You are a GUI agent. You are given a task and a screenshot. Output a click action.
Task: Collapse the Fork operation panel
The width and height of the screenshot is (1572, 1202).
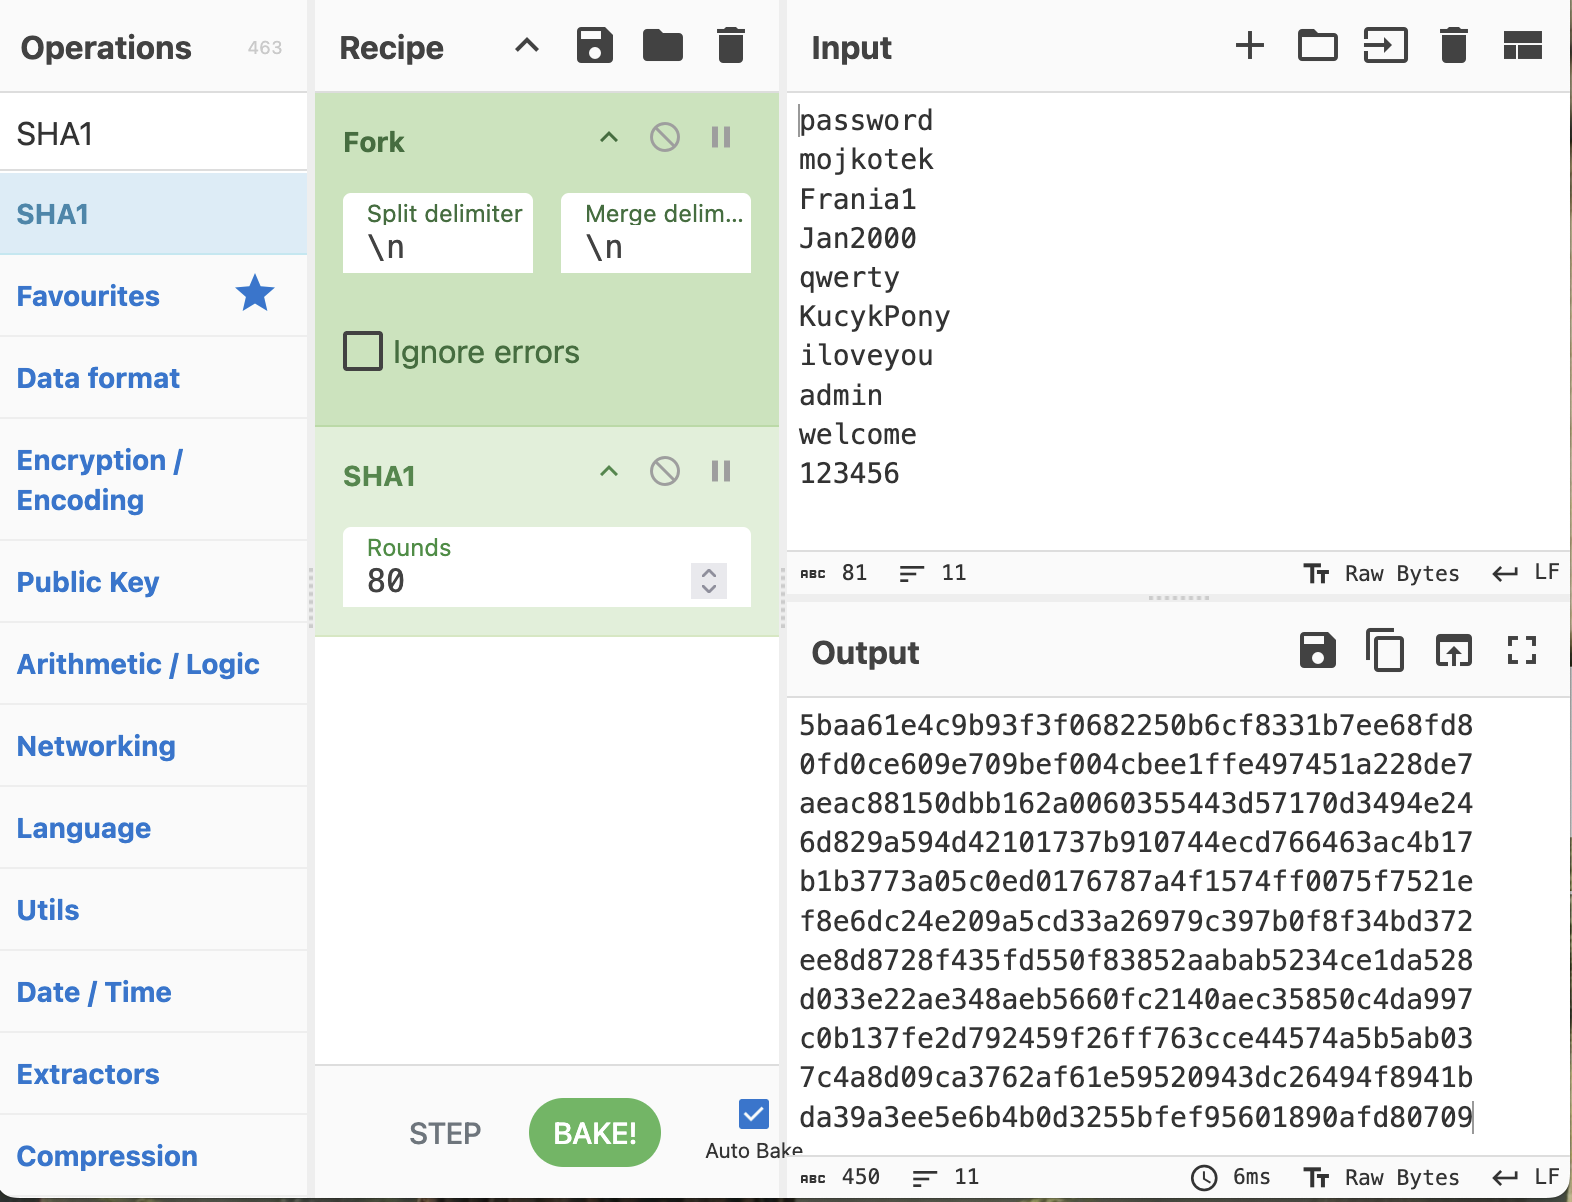click(x=609, y=137)
